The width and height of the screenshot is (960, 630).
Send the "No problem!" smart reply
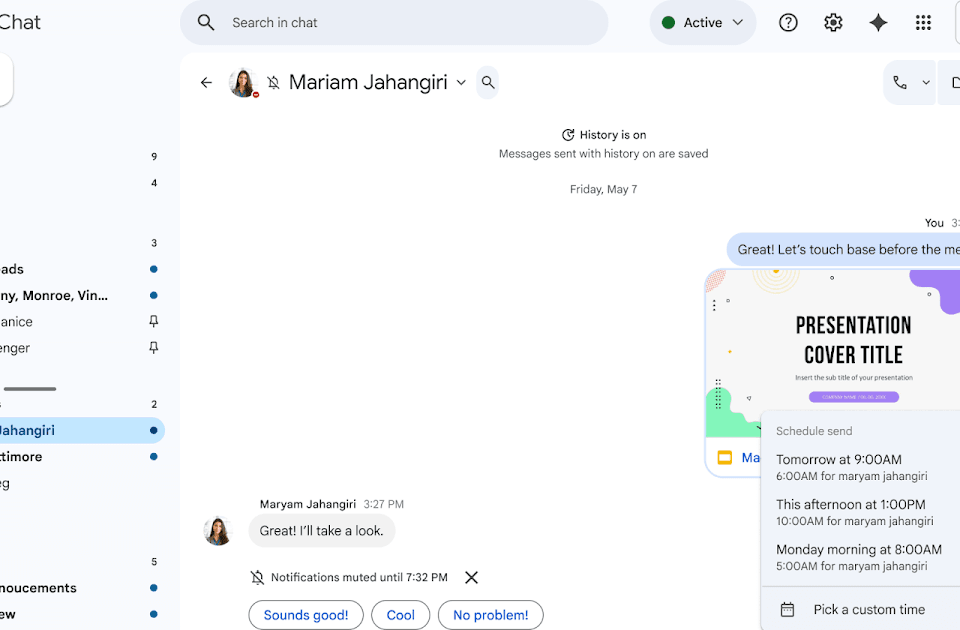[490, 615]
